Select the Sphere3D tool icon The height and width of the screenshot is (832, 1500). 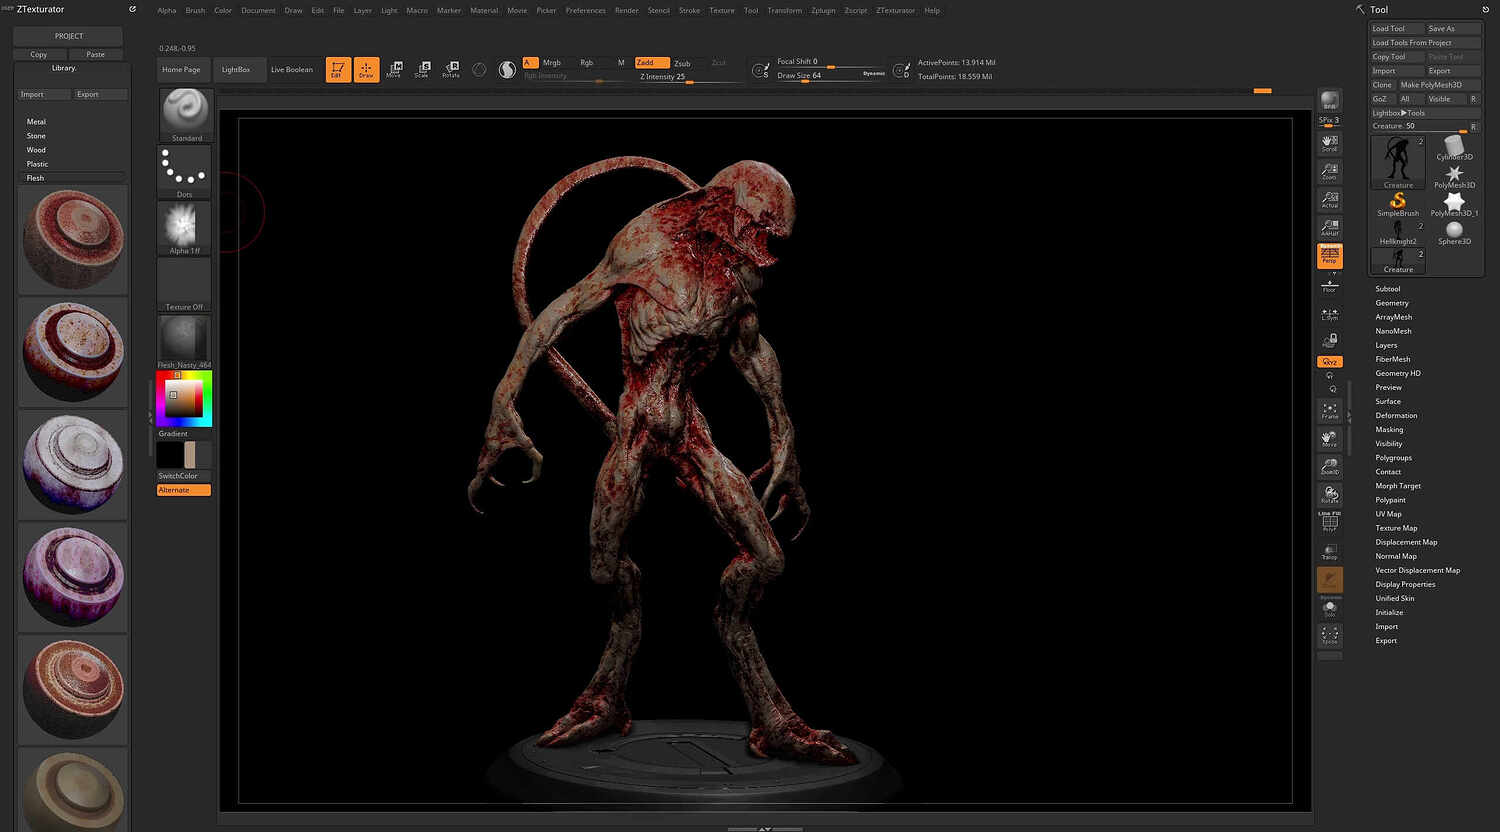(1454, 231)
